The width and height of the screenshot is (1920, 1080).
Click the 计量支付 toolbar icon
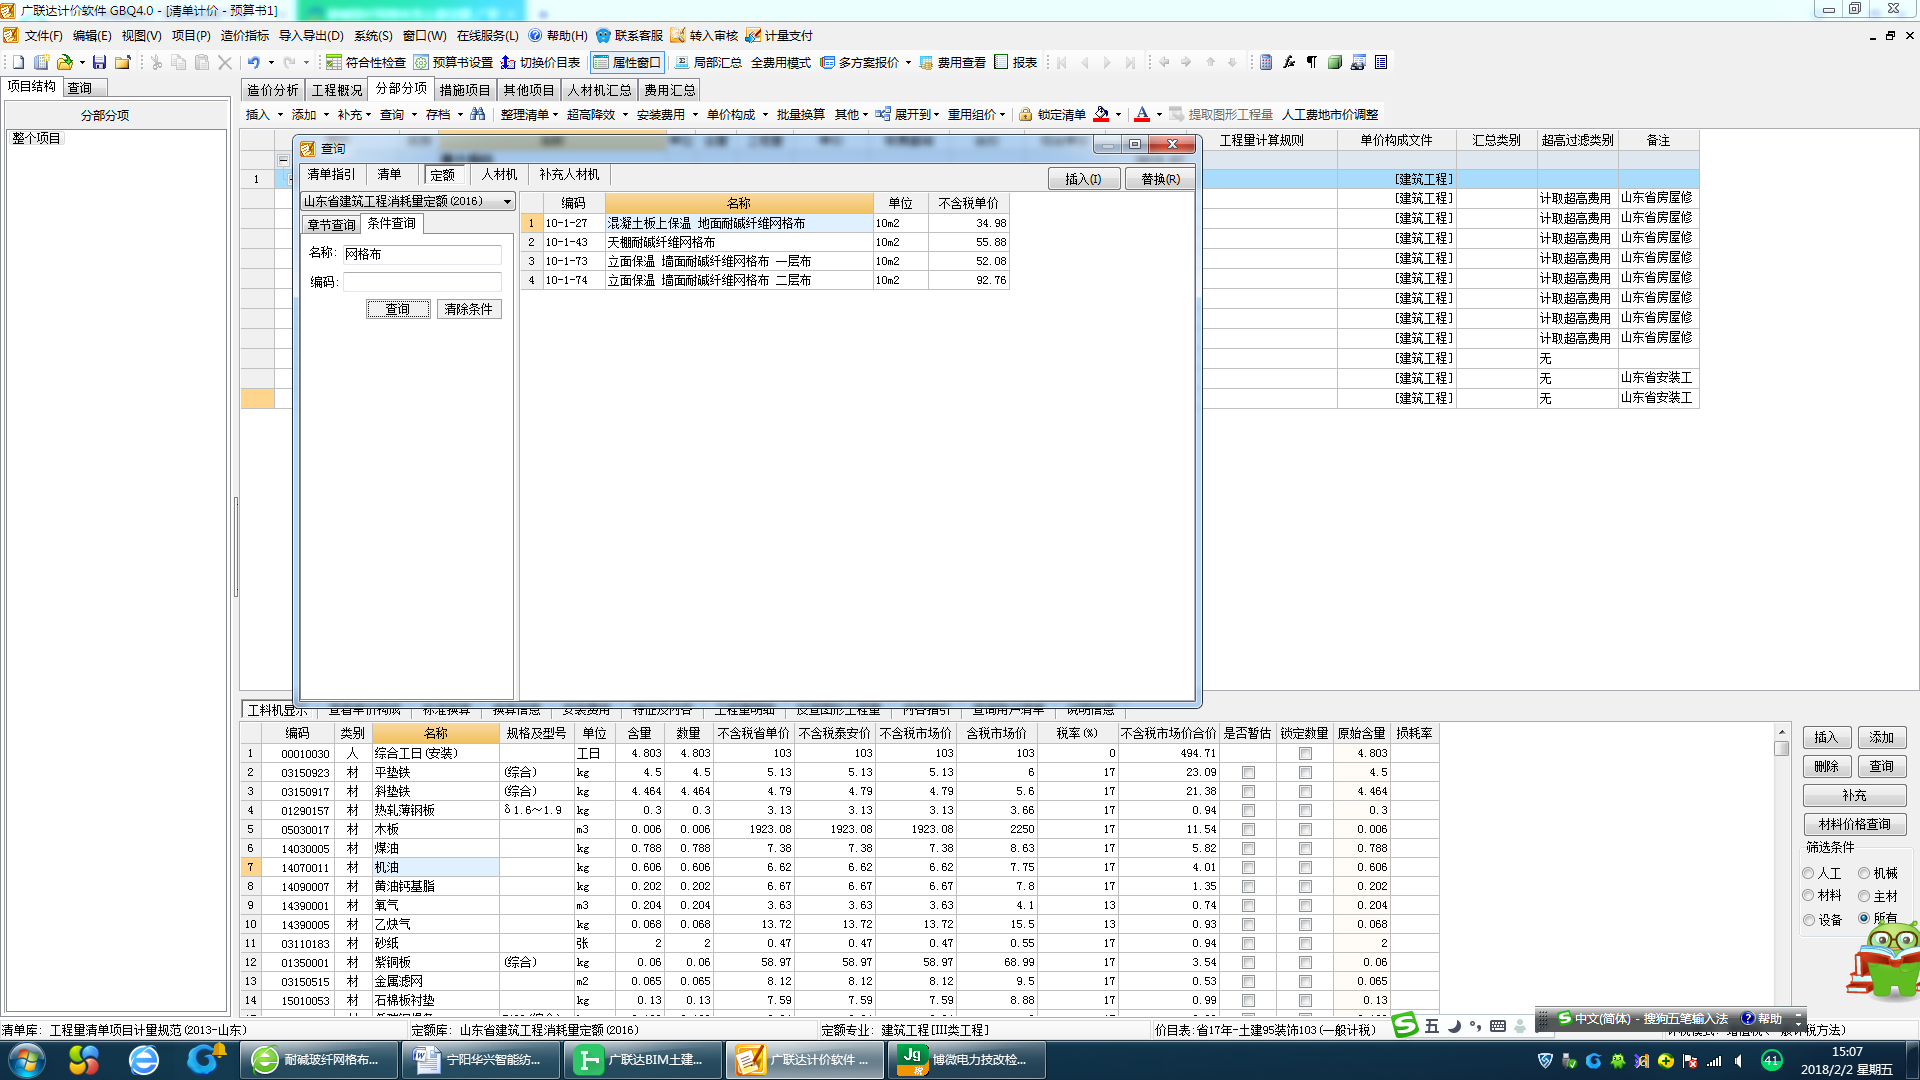click(x=753, y=35)
